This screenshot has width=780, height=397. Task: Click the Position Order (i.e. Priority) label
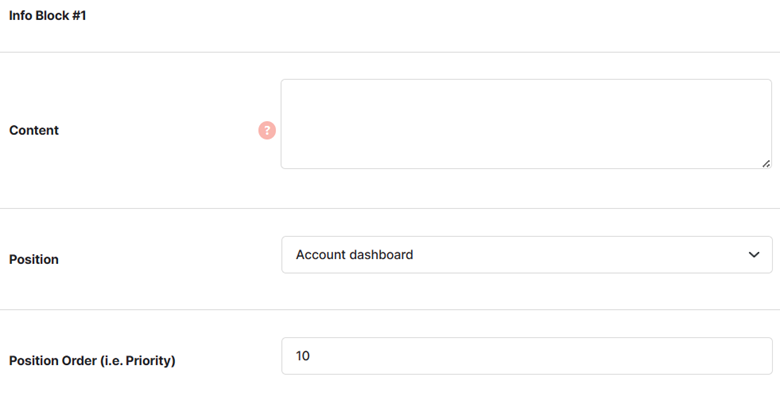tap(92, 361)
